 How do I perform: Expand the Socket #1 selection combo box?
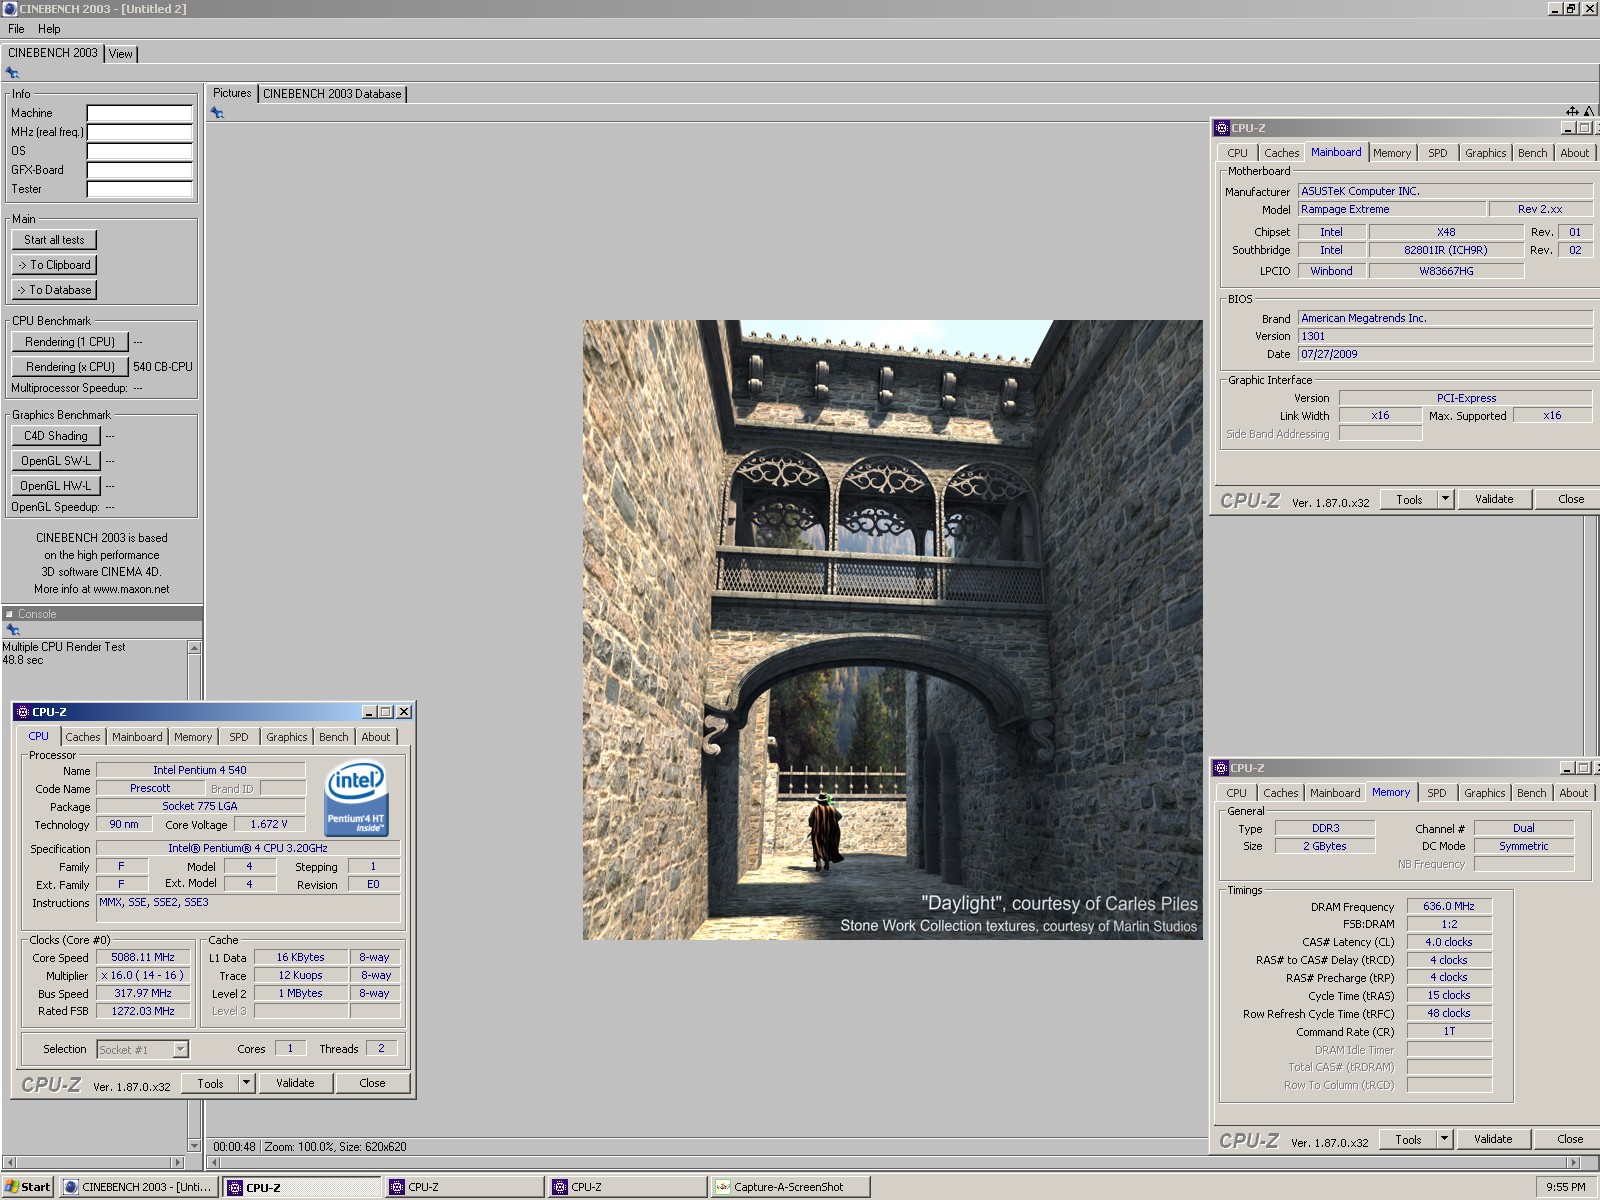pyautogui.click(x=180, y=1049)
